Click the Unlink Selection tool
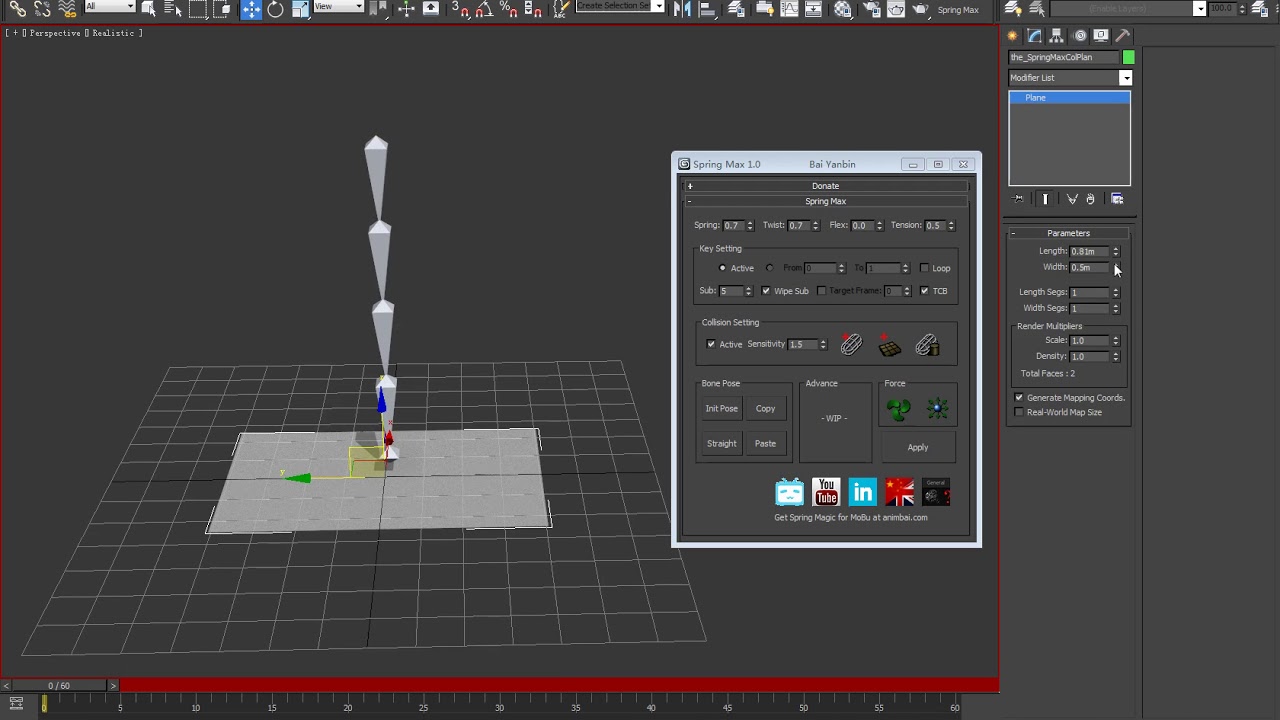1280x720 pixels. [42, 8]
